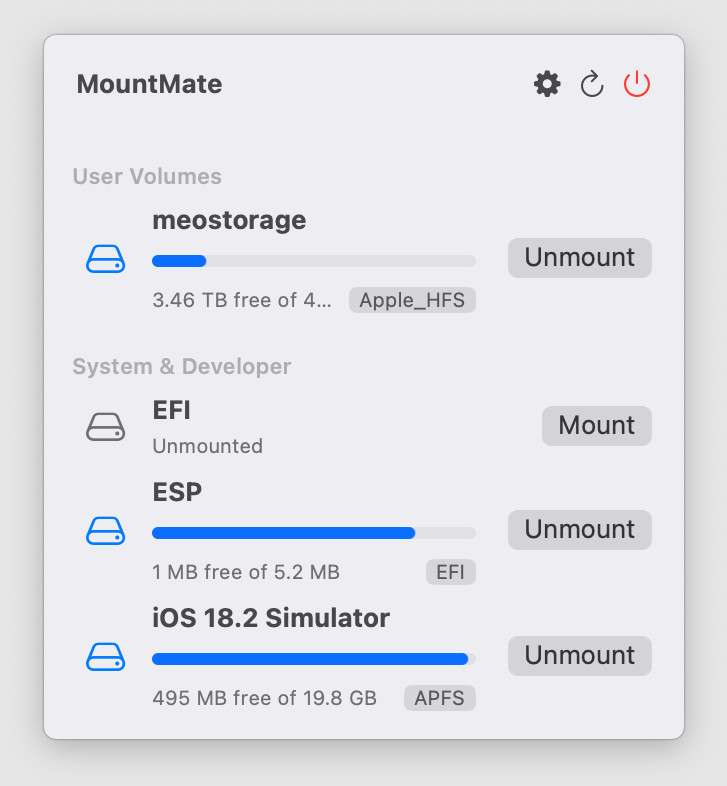The image size is (727, 786).
Task: Click the APFS filesystem badge
Action: (440, 698)
